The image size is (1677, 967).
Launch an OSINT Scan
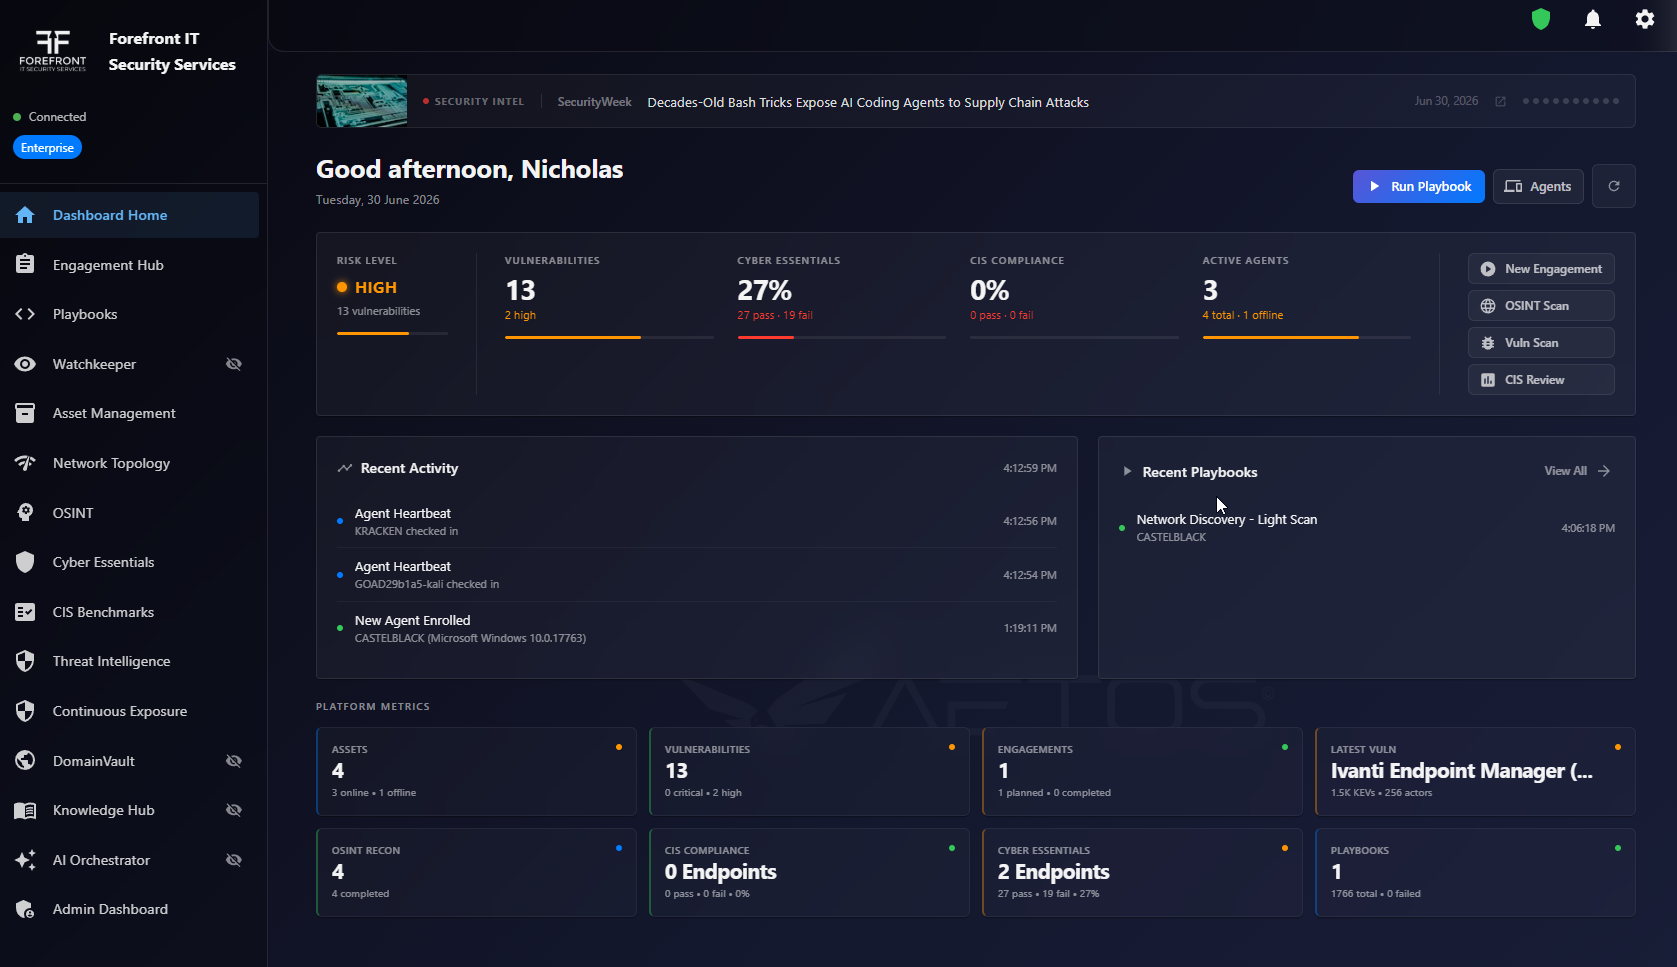tap(1541, 306)
